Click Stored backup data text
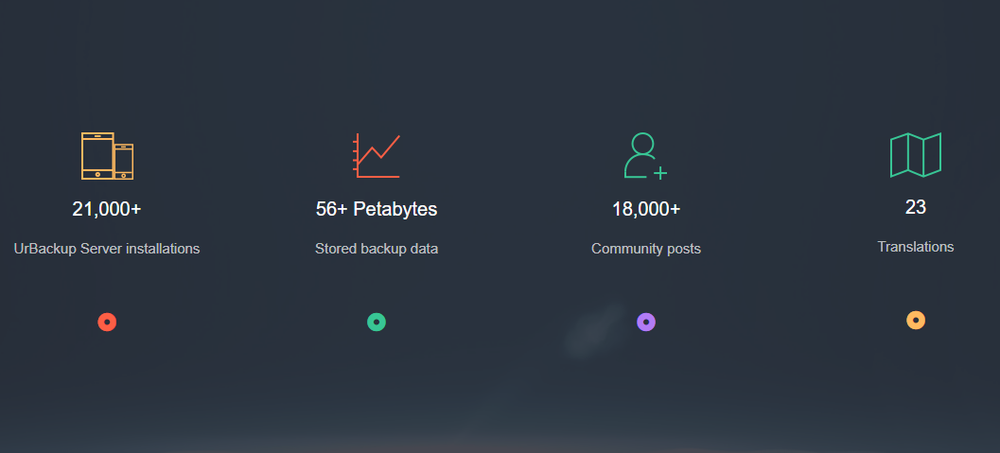The image size is (1000, 453). tap(376, 249)
